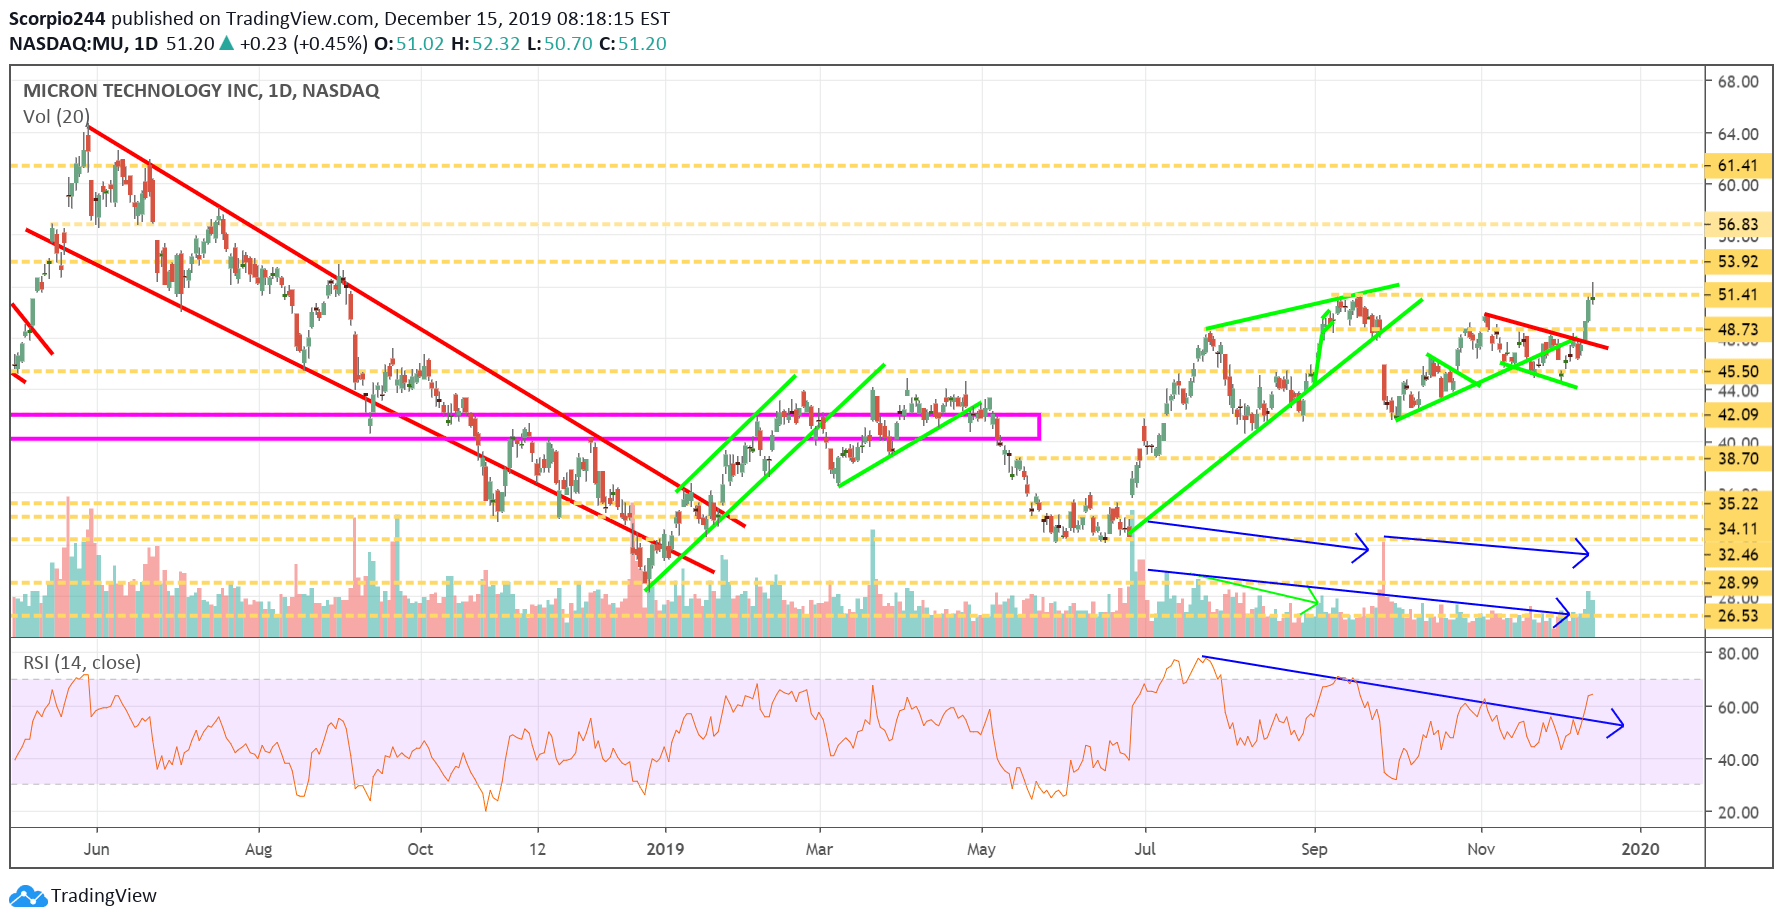The height and width of the screenshot is (923, 1783).
Task: Click the 80.00 RSI axis tick
Action: pyautogui.click(x=1738, y=654)
